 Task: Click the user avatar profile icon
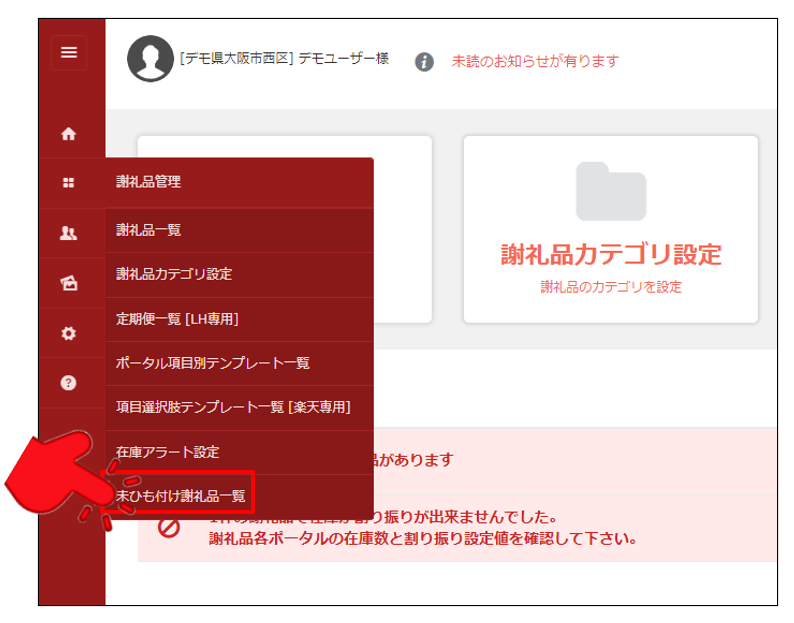pyautogui.click(x=150, y=60)
